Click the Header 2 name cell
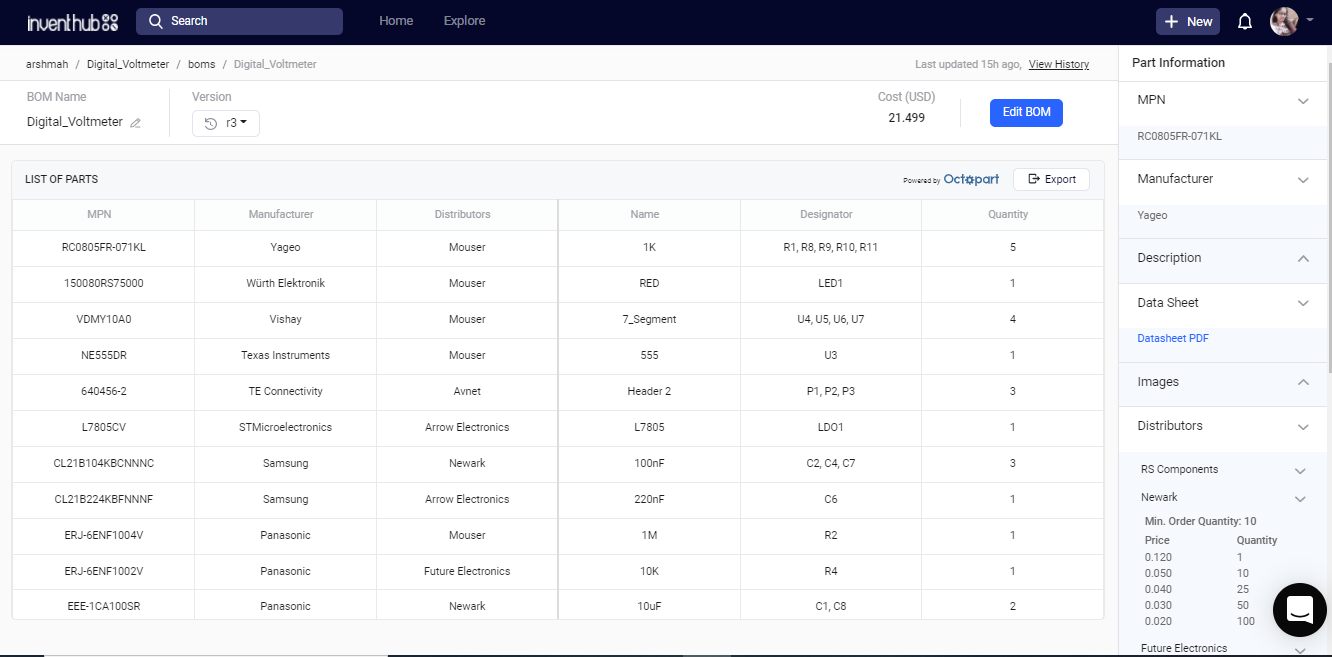 649,391
